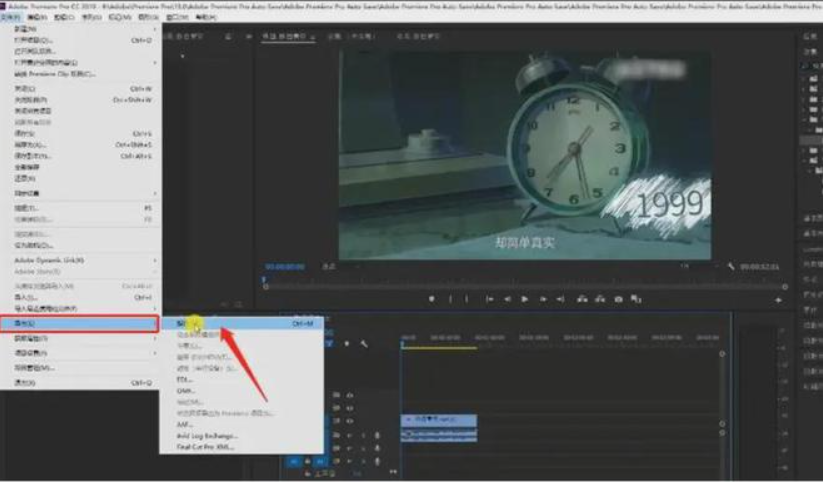Image resolution: width=823 pixels, height=482 pixels.
Task: Jump to the In point
Action: [489, 299]
